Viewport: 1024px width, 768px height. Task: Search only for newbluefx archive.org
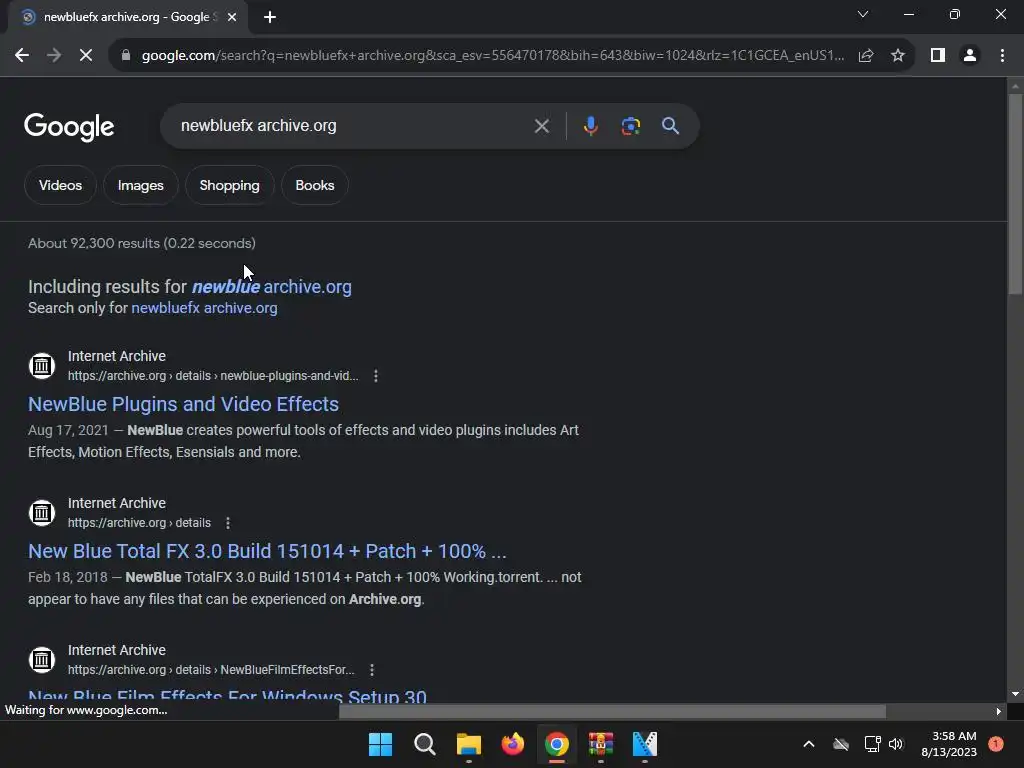(x=204, y=308)
